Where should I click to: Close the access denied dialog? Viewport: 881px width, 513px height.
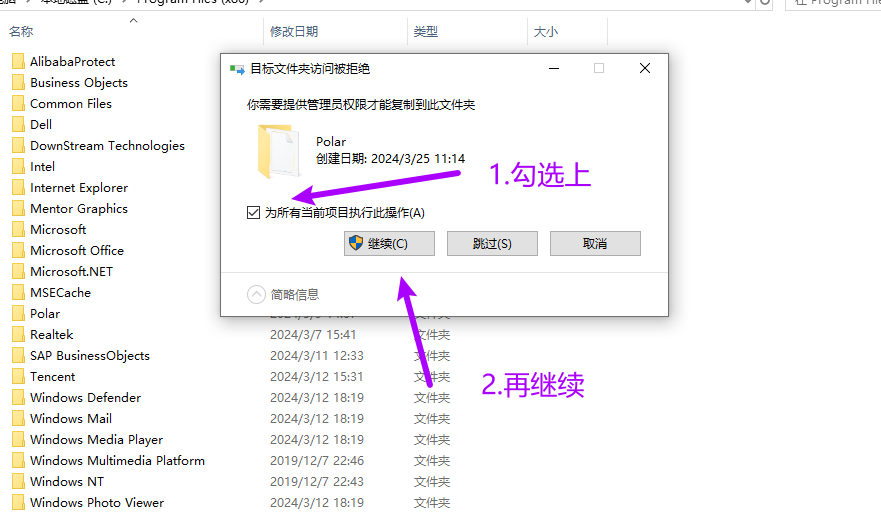[645, 69]
